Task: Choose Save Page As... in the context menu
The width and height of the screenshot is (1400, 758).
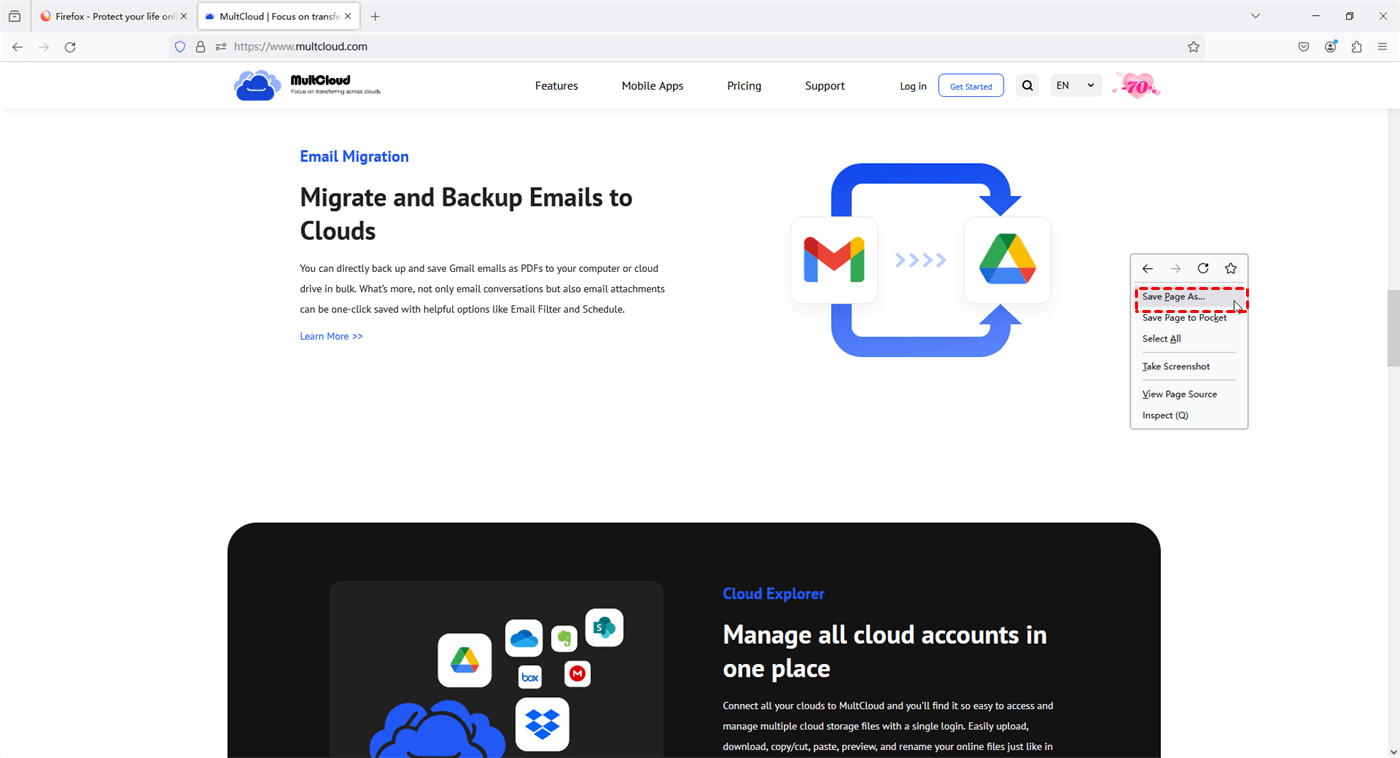Action: tap(1190, 297)
